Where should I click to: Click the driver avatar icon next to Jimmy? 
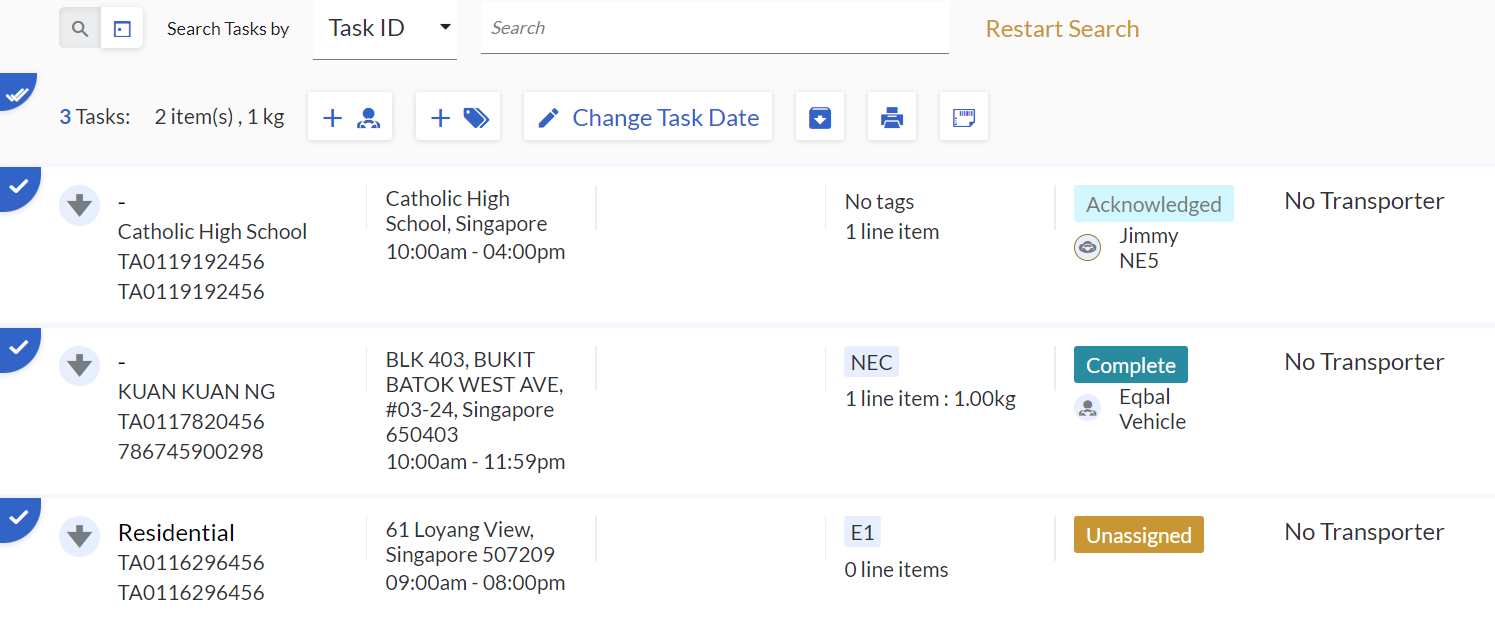click(x=1087, y=248)
